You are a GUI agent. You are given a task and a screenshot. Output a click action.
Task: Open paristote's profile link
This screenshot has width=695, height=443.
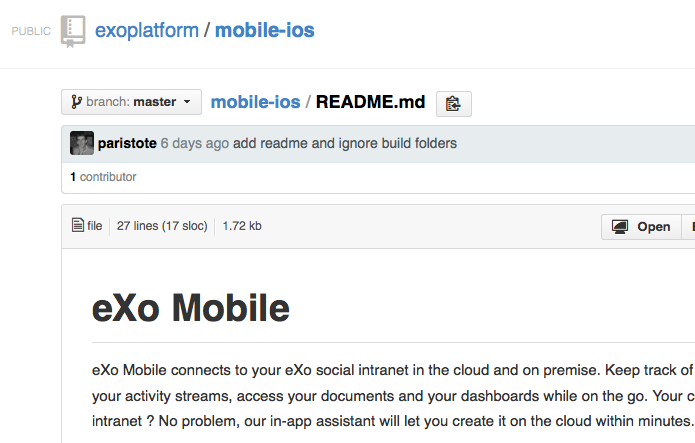[x=127, y=143]
